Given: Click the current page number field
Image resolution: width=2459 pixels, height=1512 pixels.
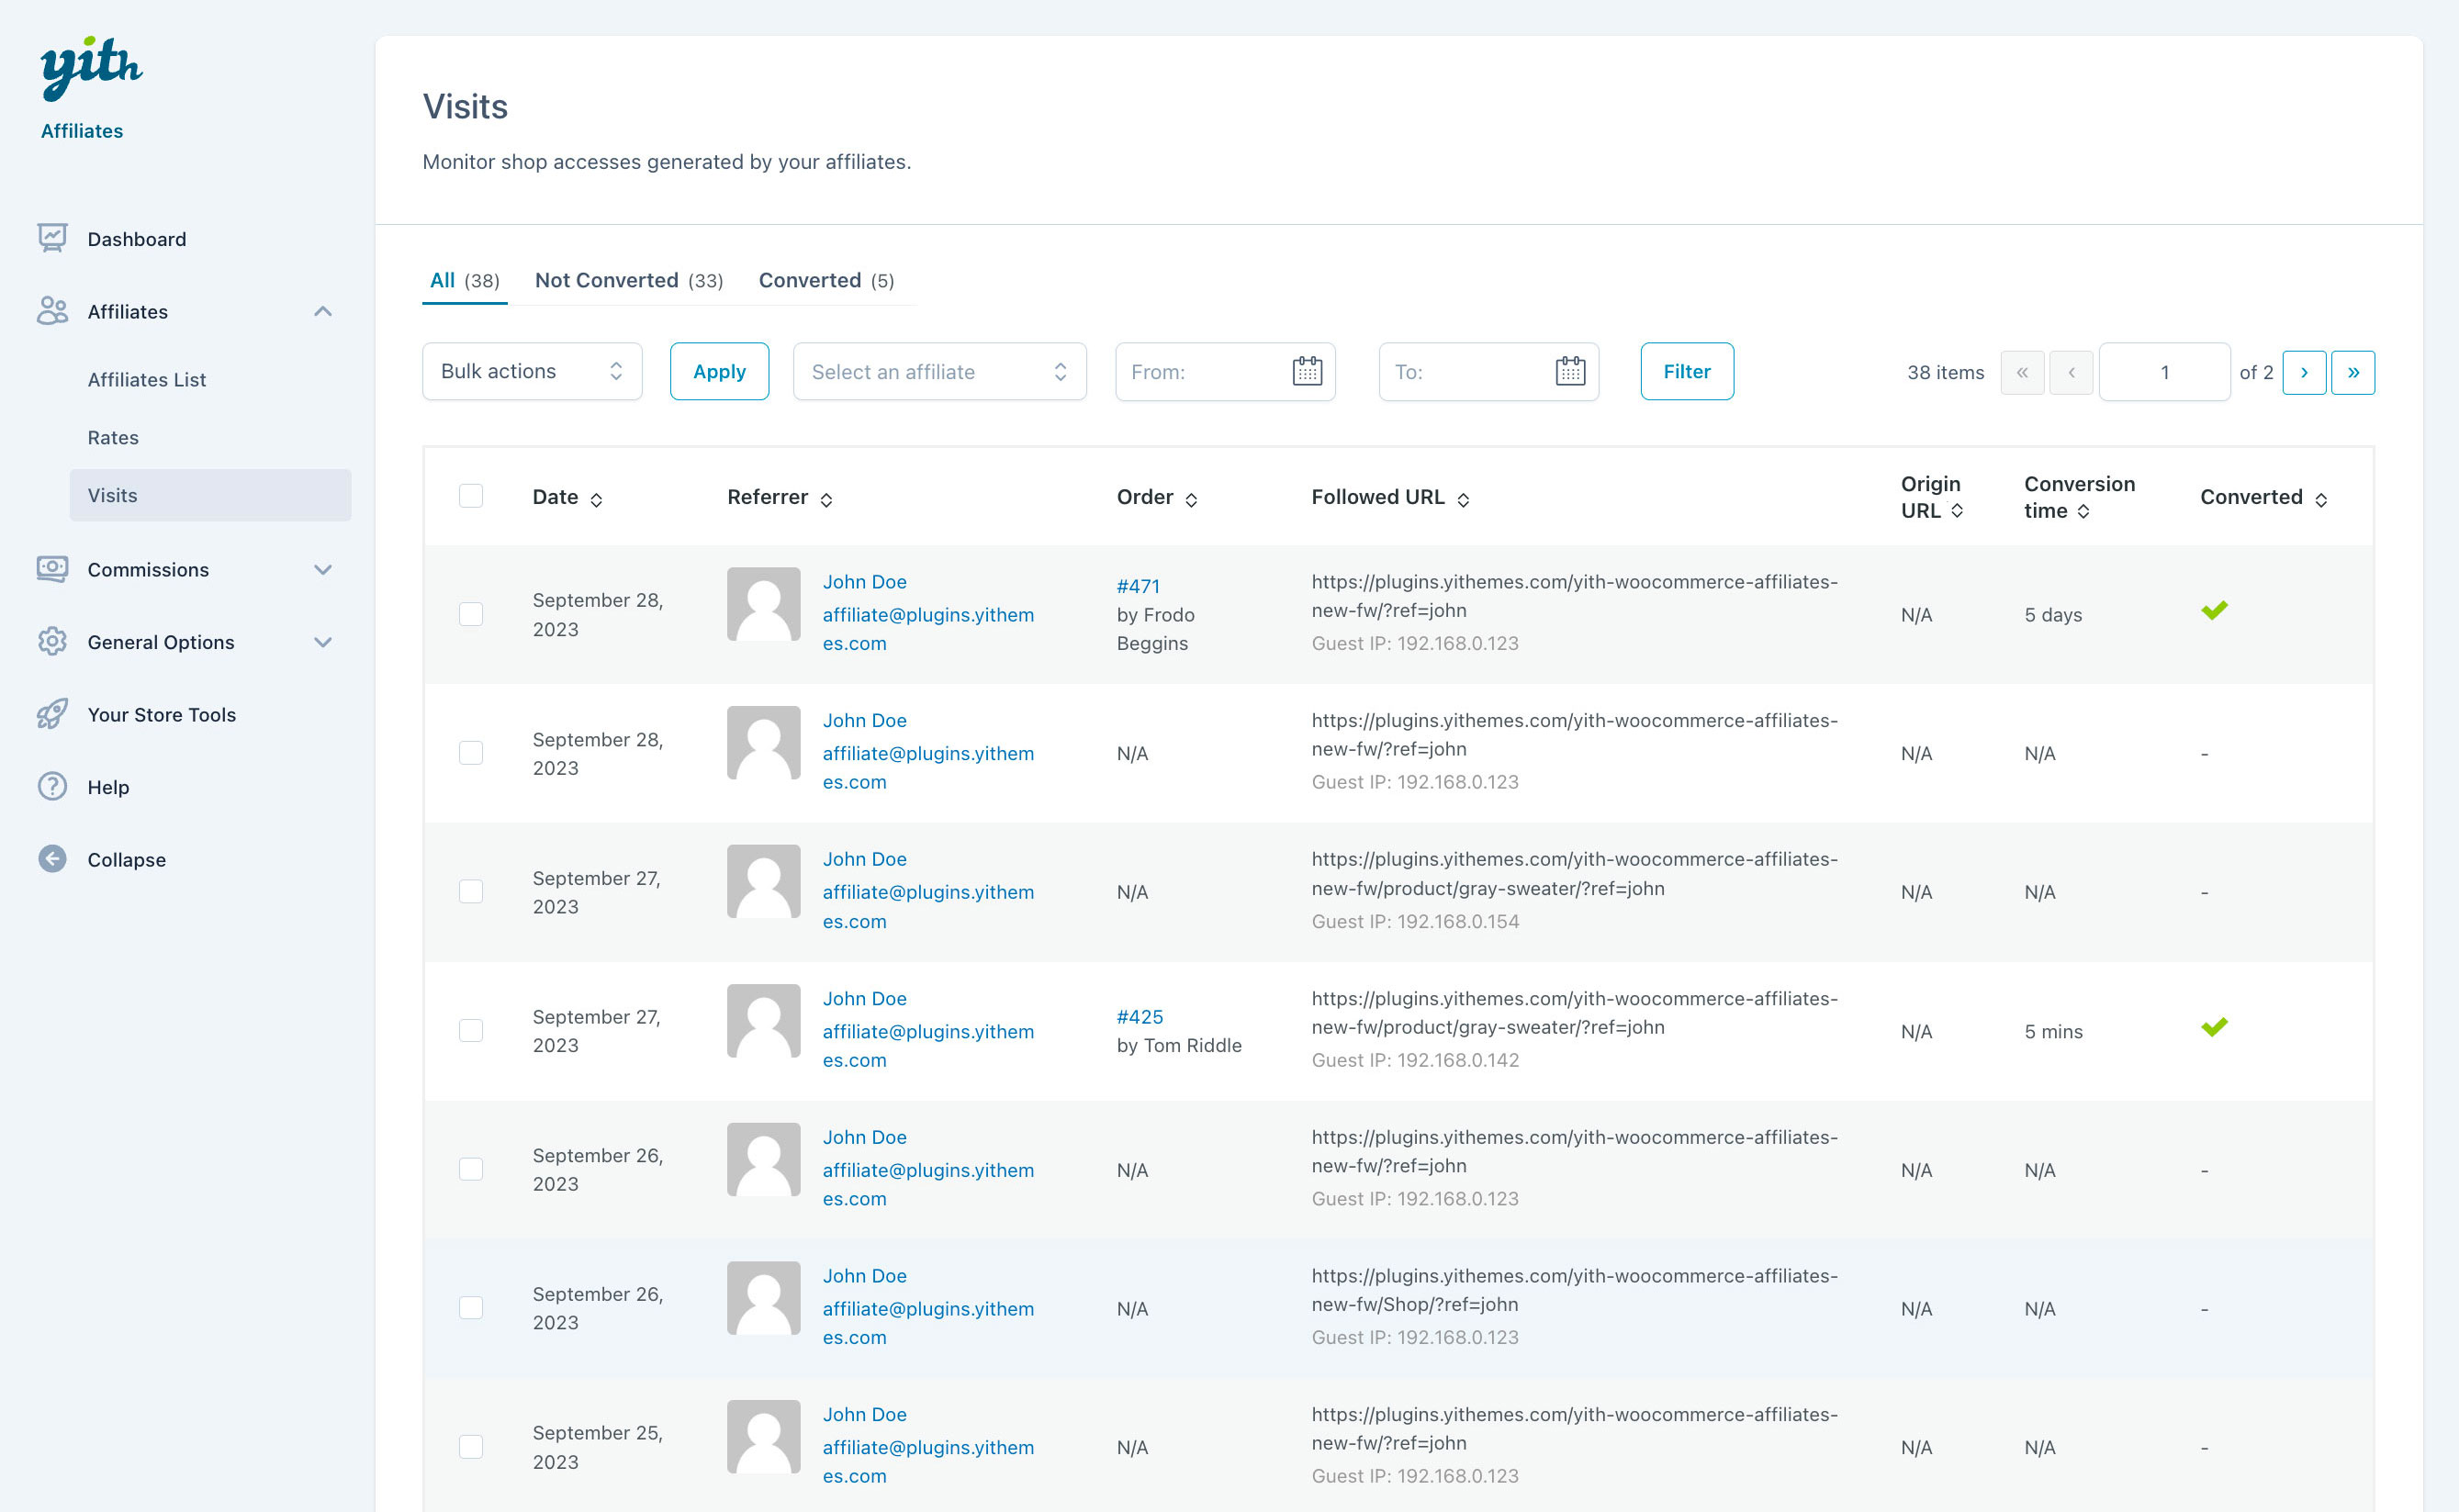Looking at the screenshot, I should (2164, 372).
